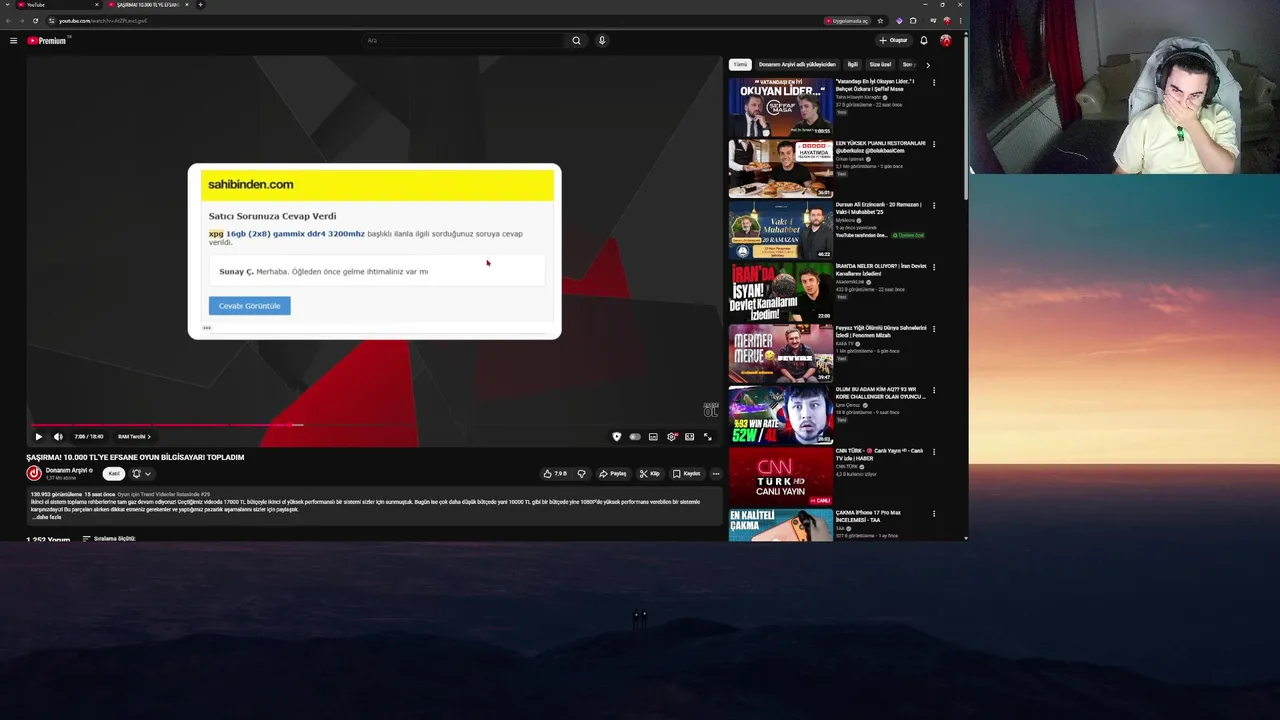Open Çakma iPhone 17 Pro Max thumbnail

tap(781, 525)
